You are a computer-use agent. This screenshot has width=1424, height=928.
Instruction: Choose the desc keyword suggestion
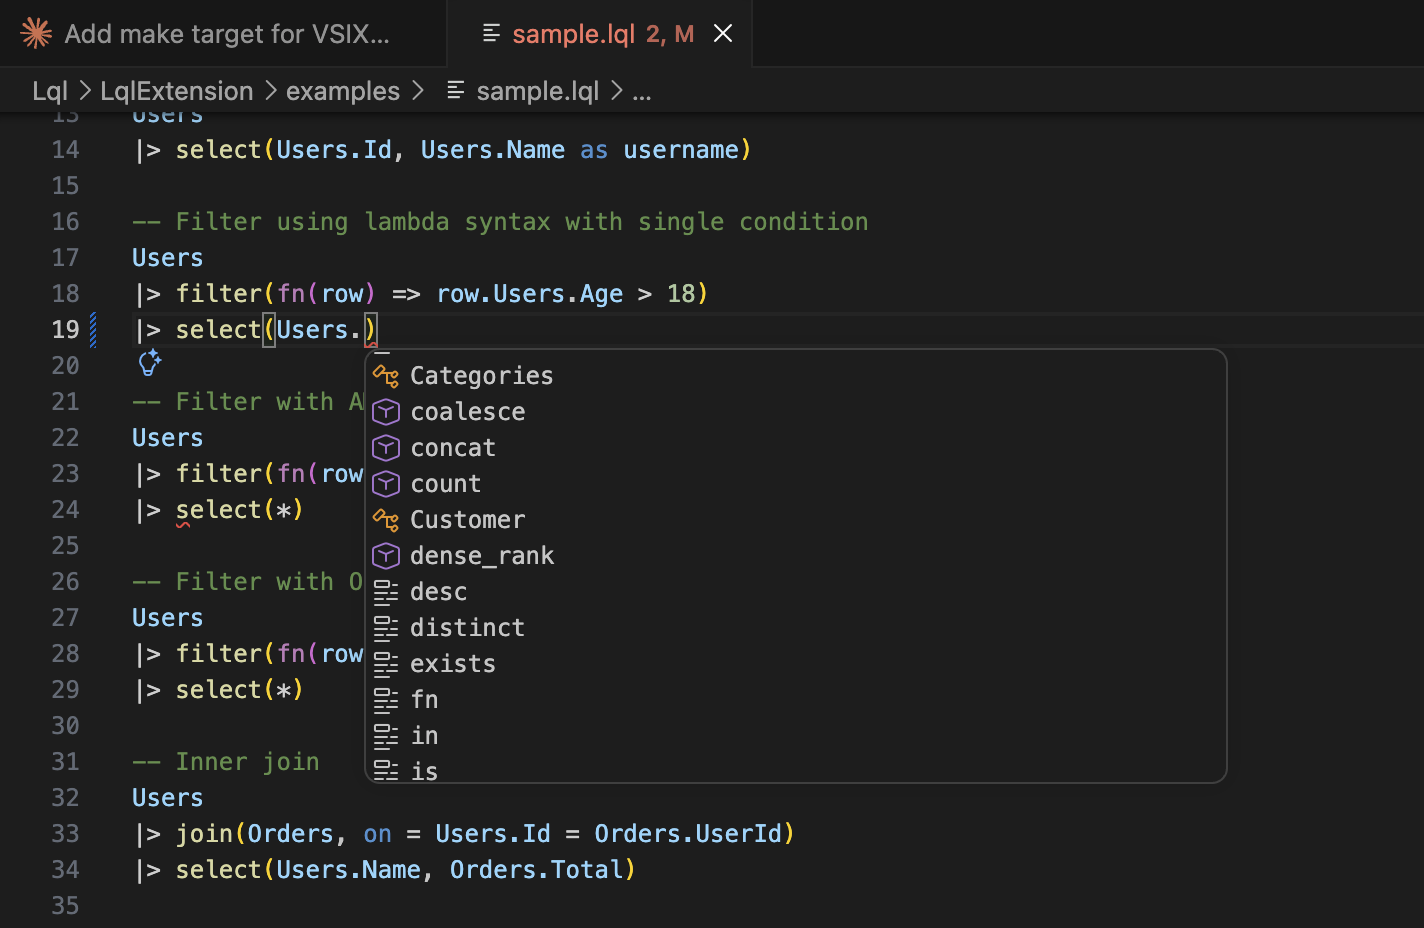(796, 592)
